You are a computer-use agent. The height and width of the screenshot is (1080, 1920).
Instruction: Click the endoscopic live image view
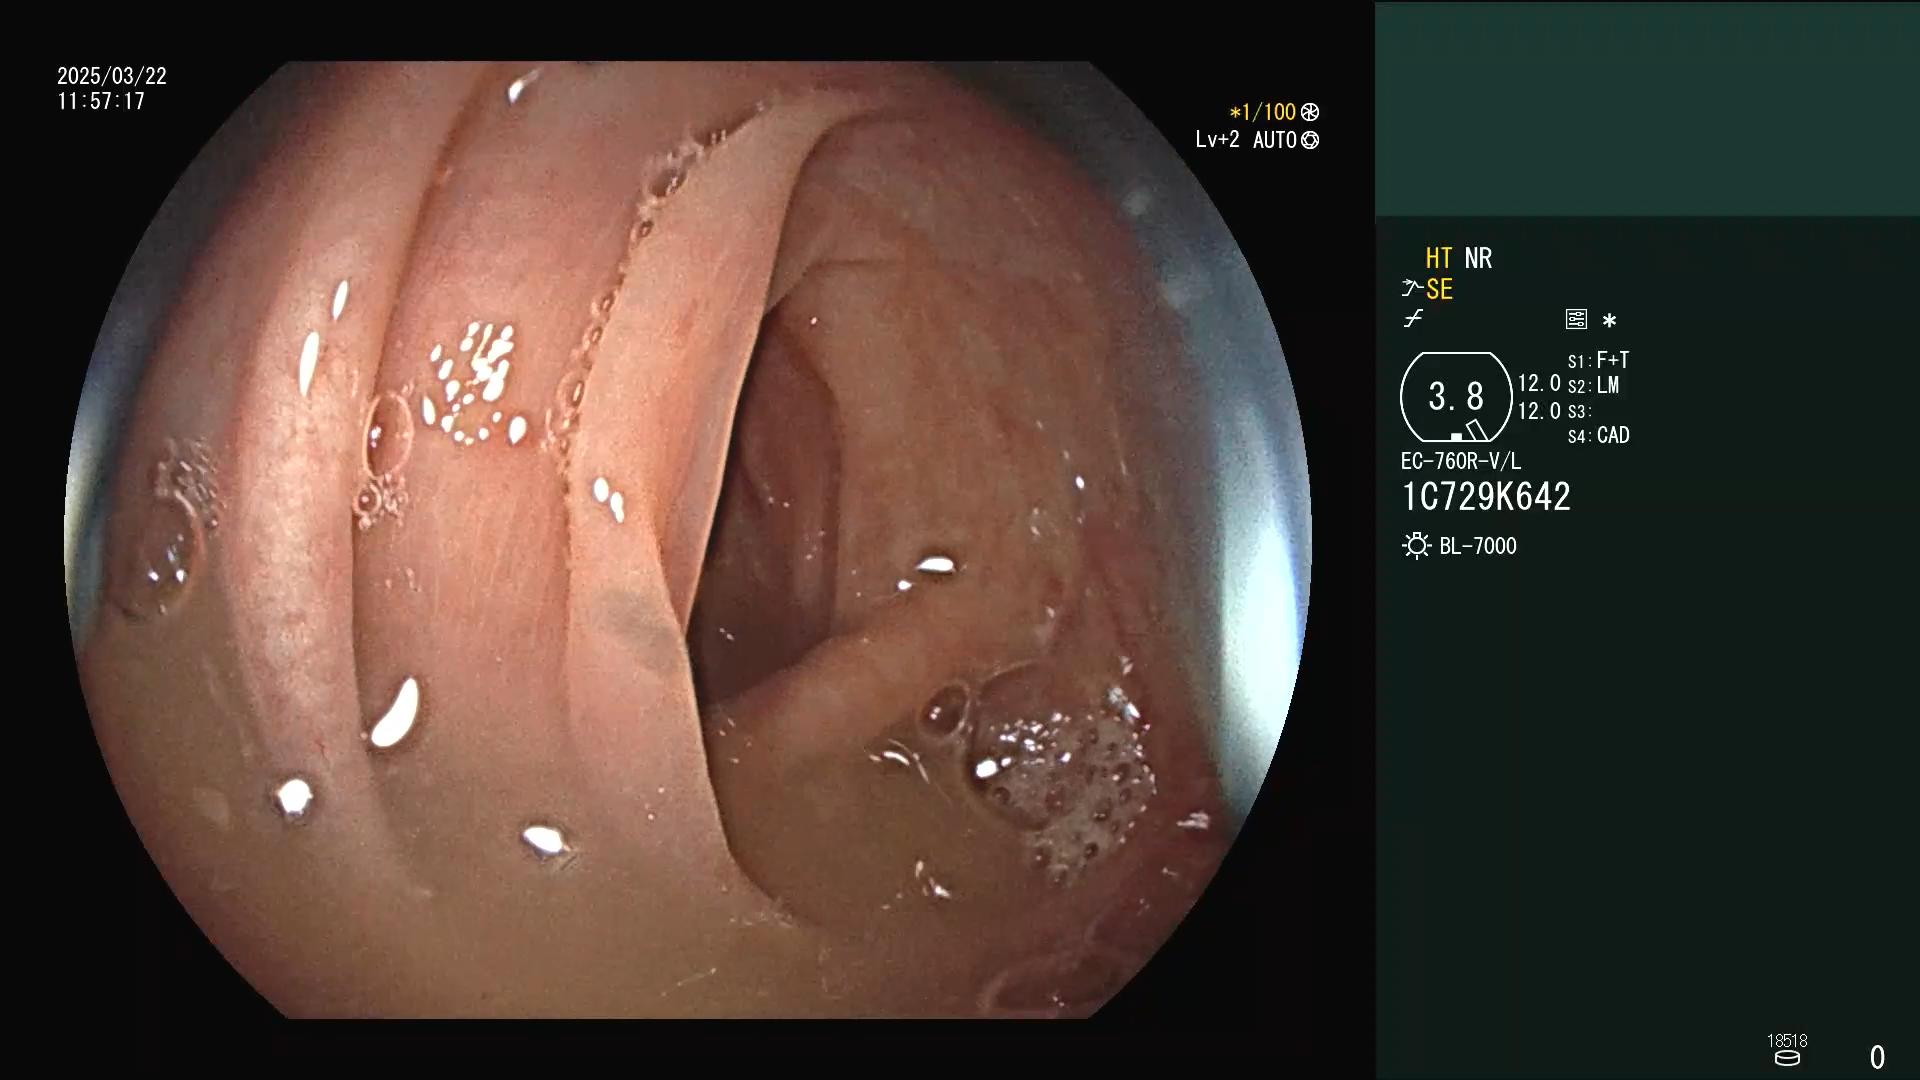pyautogui.click(x=688, y=540)
